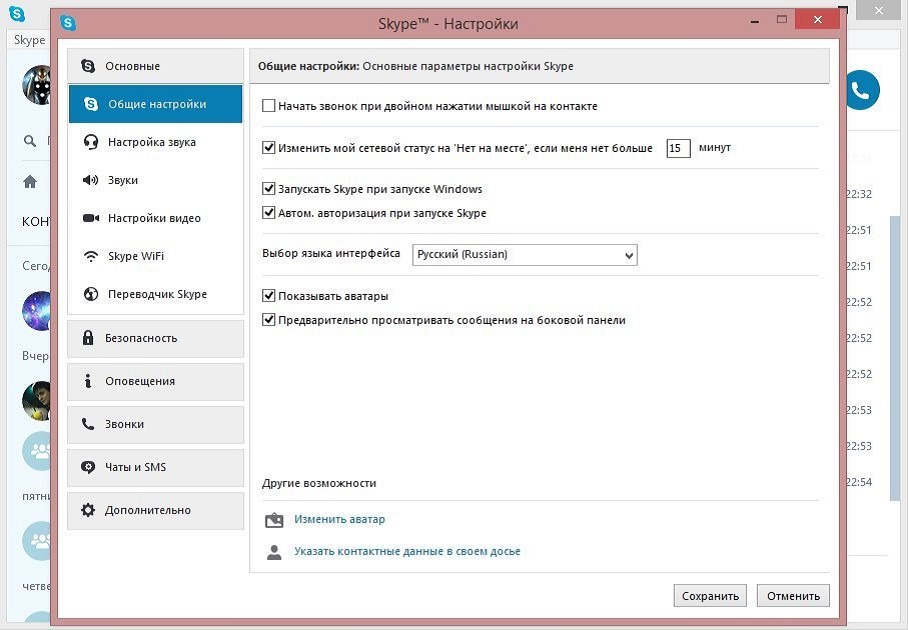Click the camera icon for video settings

91,218
